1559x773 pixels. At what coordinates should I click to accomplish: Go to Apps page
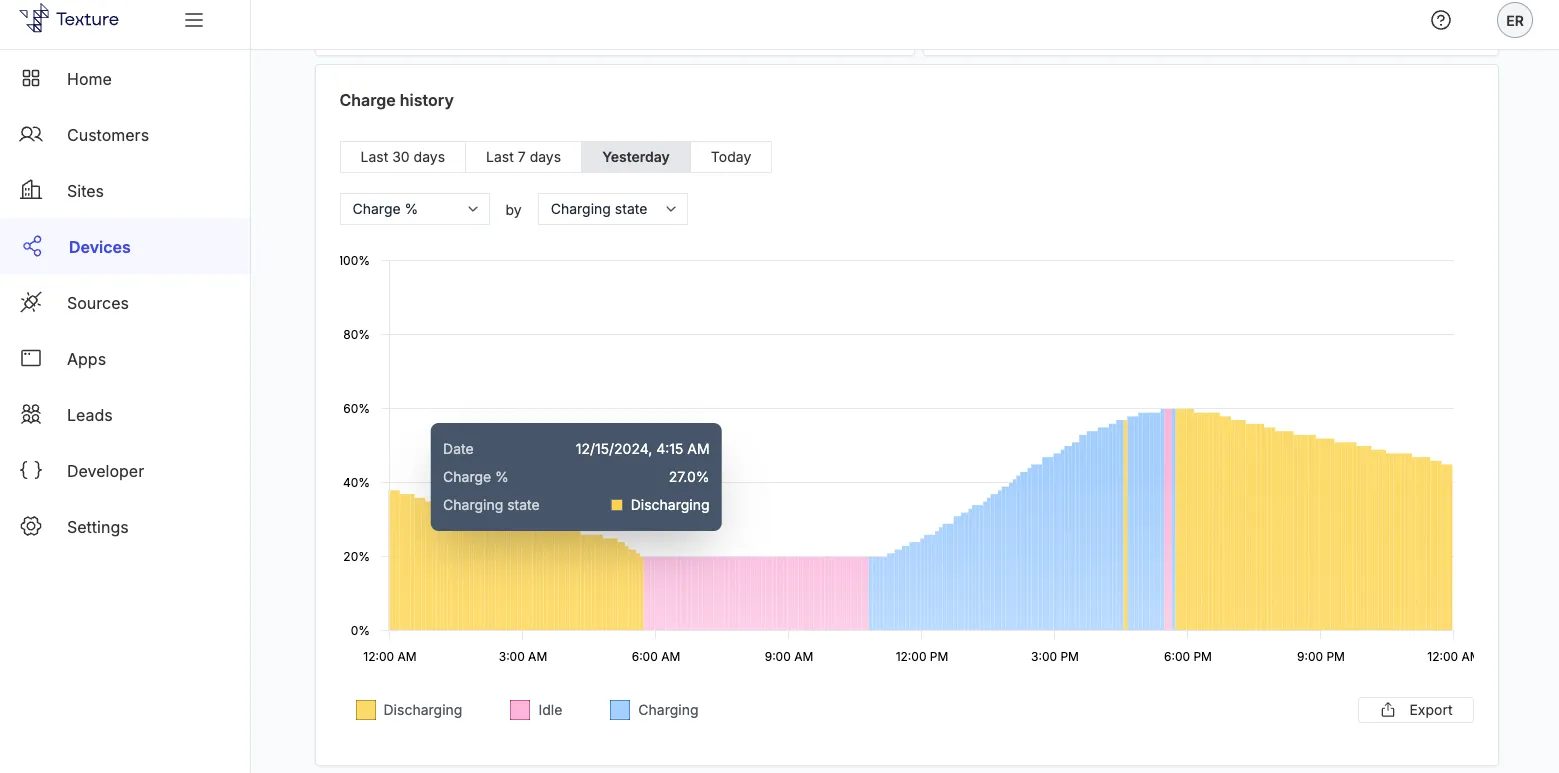click(x=125, y=359)
